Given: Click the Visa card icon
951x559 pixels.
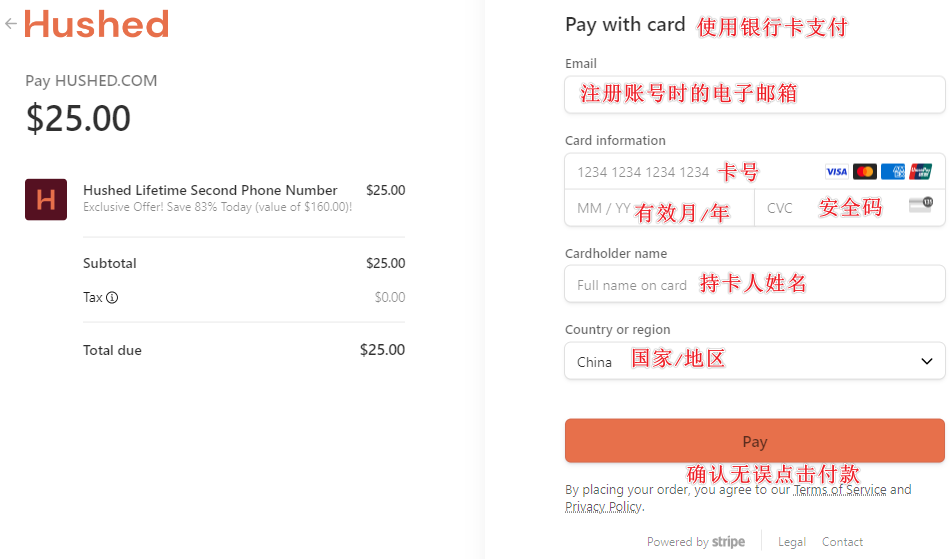Looking at the screenshot, I should [x=837, y=172].
